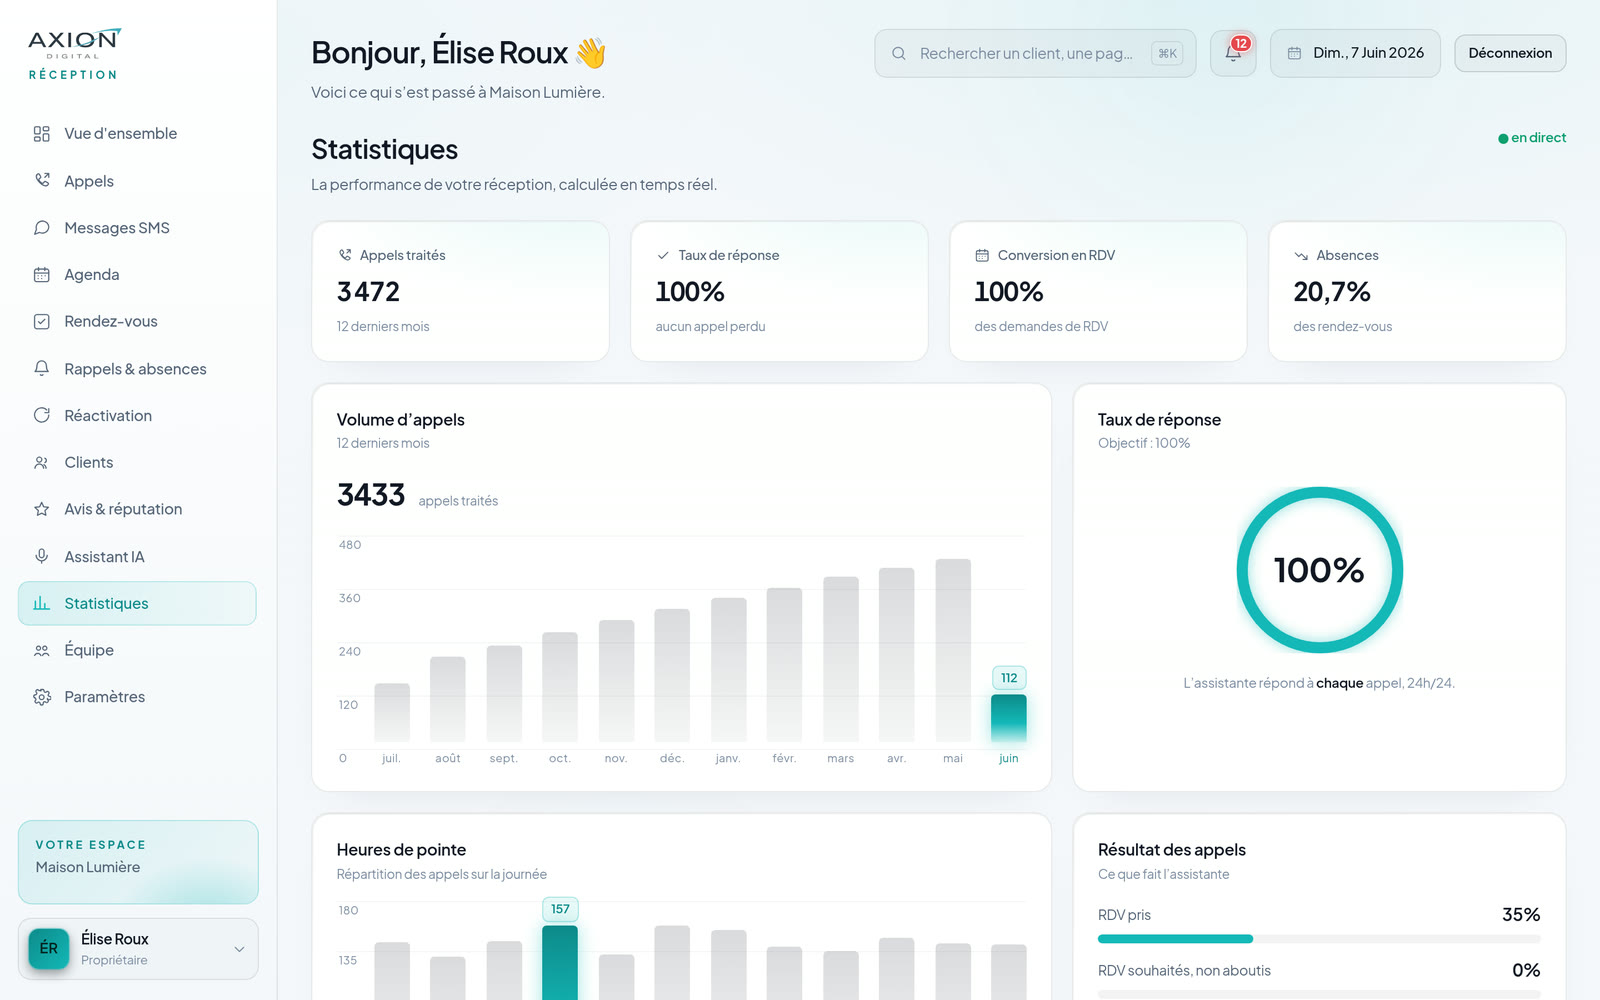
Task: Click the mai bar in Volume d'appels chart
Action: click(x=953, y=651)
